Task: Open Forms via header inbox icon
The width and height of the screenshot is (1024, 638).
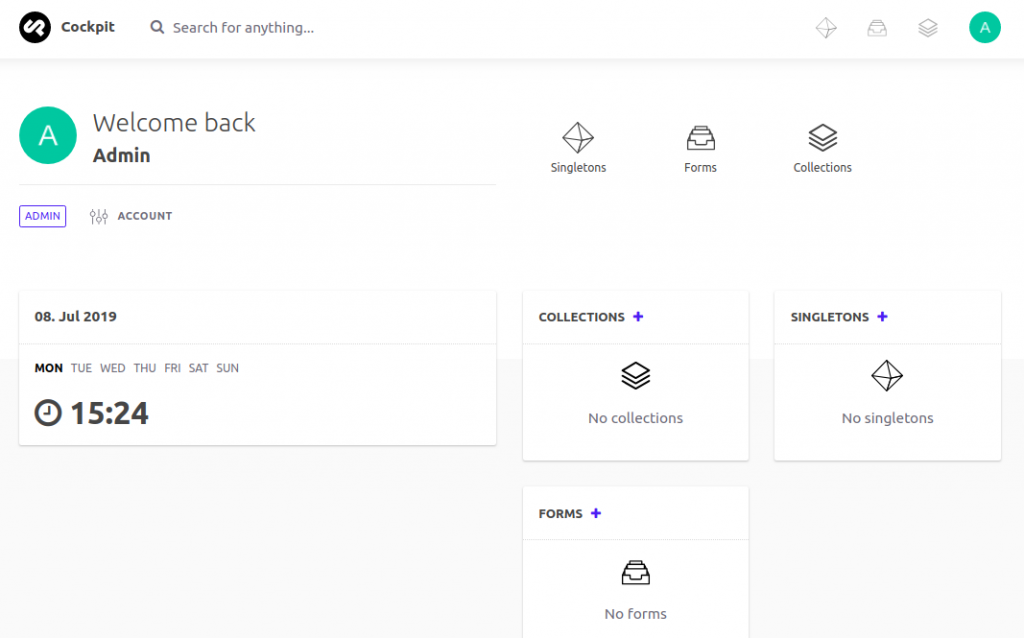Action: [x=877, y=28]
